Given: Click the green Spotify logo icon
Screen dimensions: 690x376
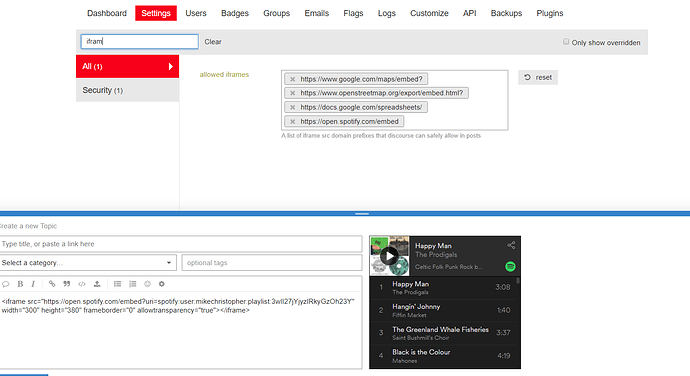Looking at the screenshot, I should (x=510, y=266).
